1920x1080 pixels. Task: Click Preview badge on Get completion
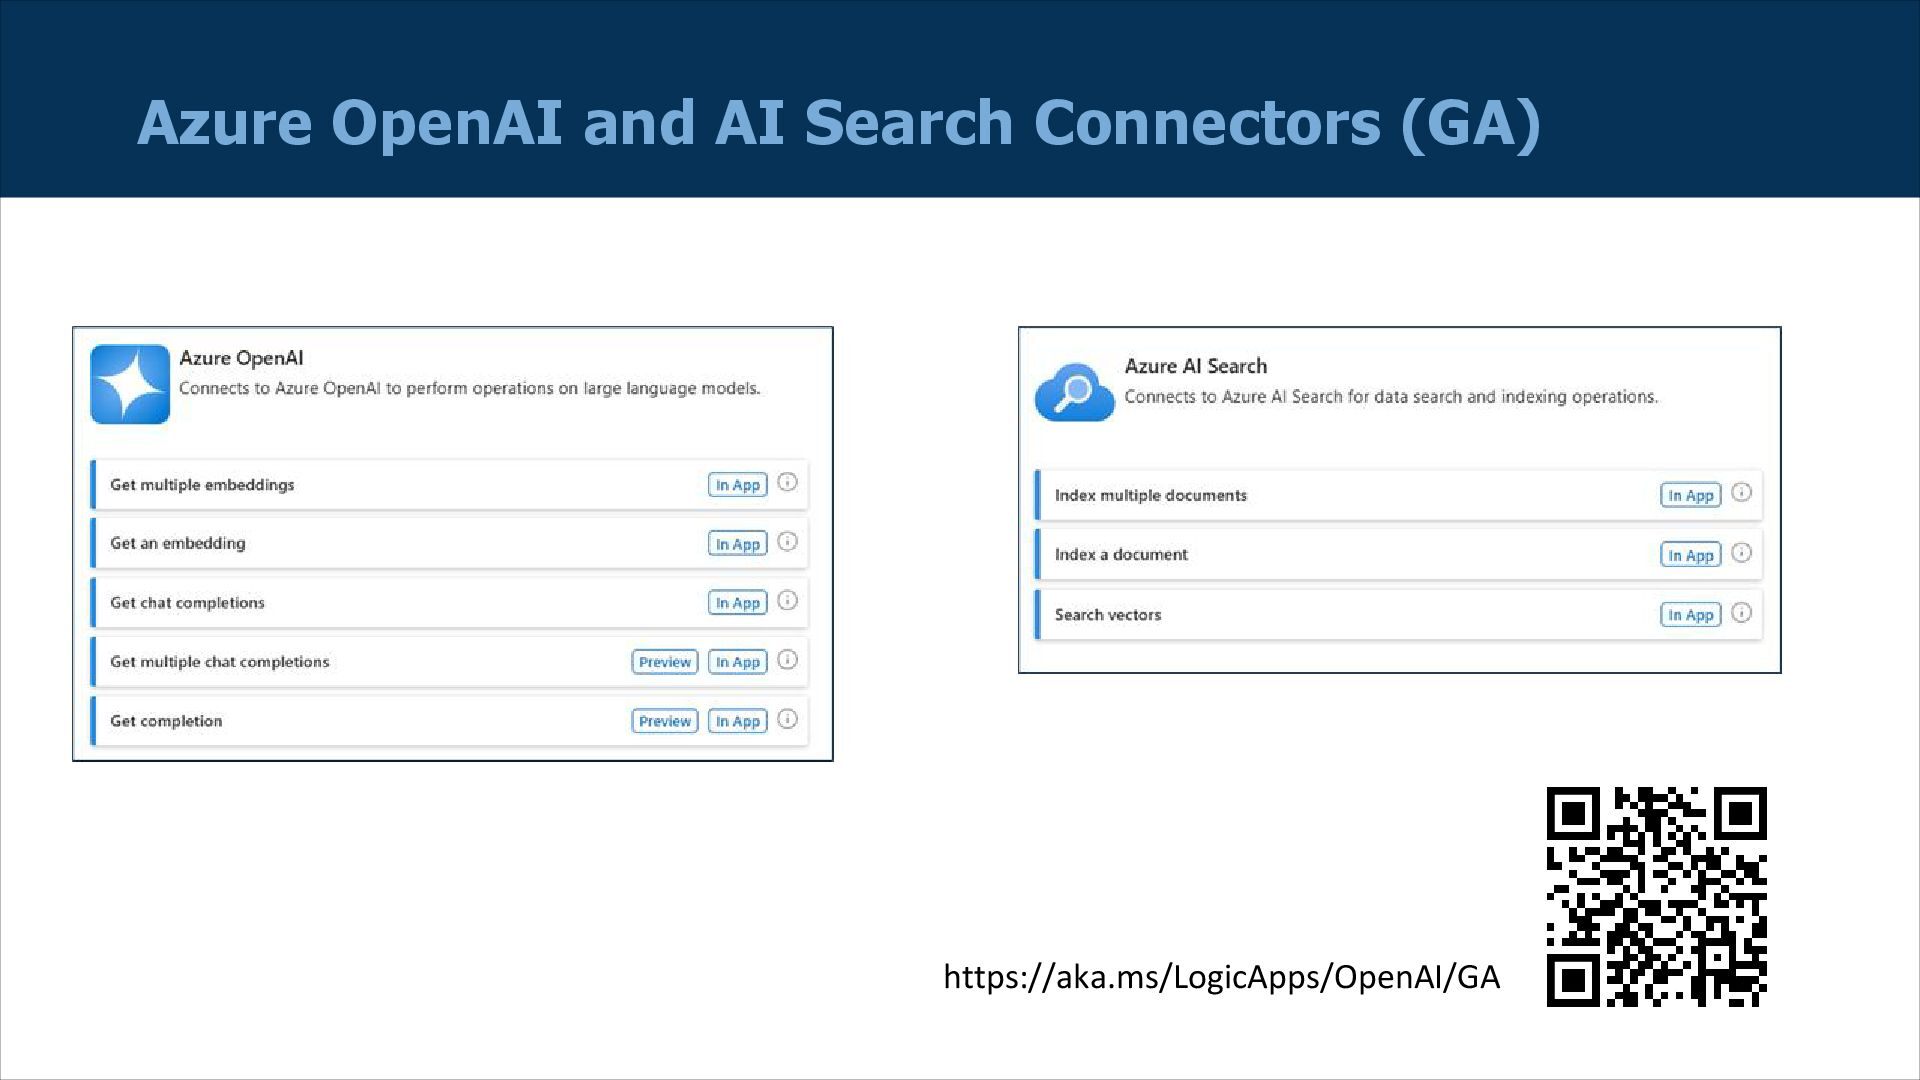pyautogui.click(x=664, y=721)
